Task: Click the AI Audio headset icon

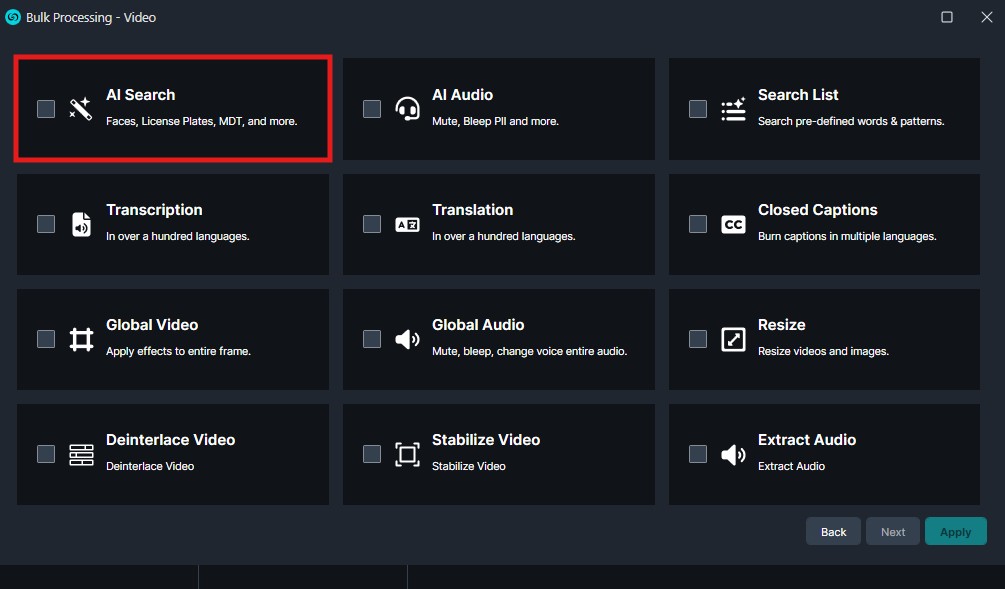Action: click(x=407, y=109)
